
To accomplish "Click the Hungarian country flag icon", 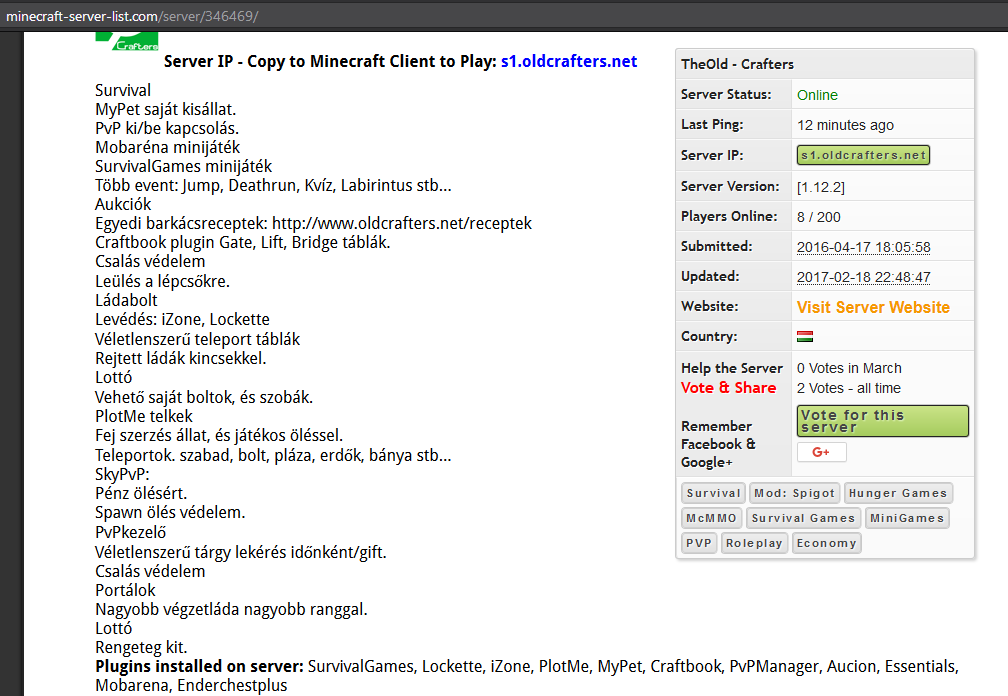I will pyautogui.click(x=805, y=336).
